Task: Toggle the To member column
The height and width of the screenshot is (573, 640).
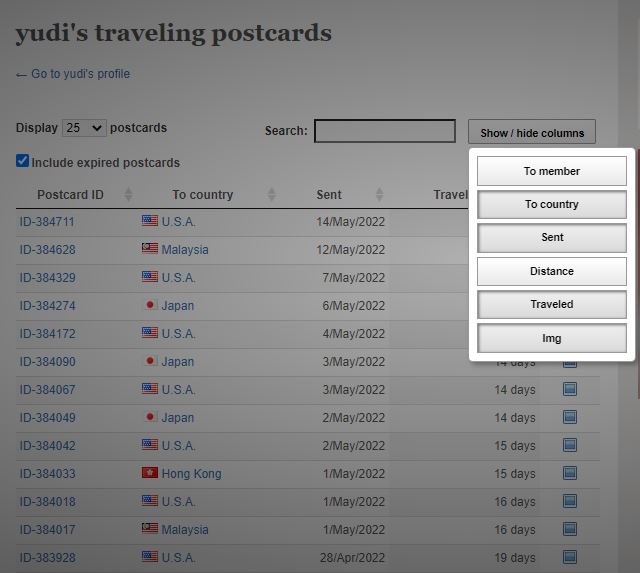Action: (551, 171)
